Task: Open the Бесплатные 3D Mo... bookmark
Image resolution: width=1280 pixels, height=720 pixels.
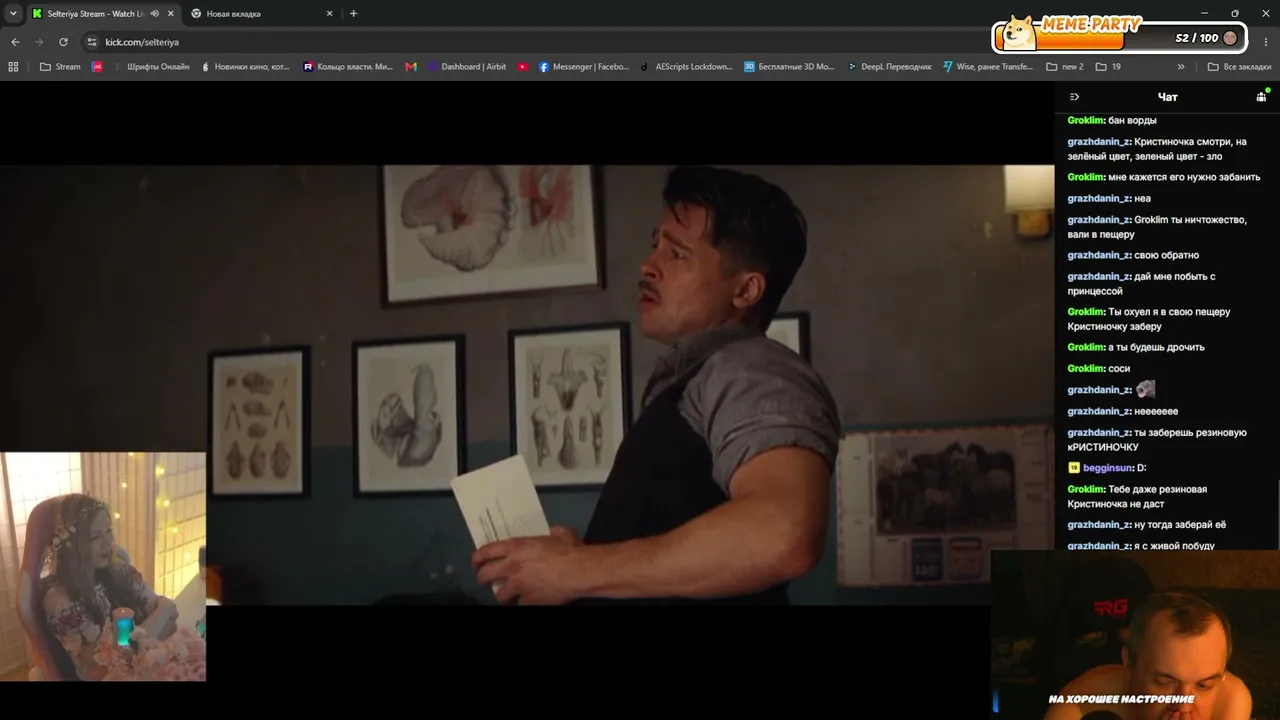Action: [x=789, y=67]
